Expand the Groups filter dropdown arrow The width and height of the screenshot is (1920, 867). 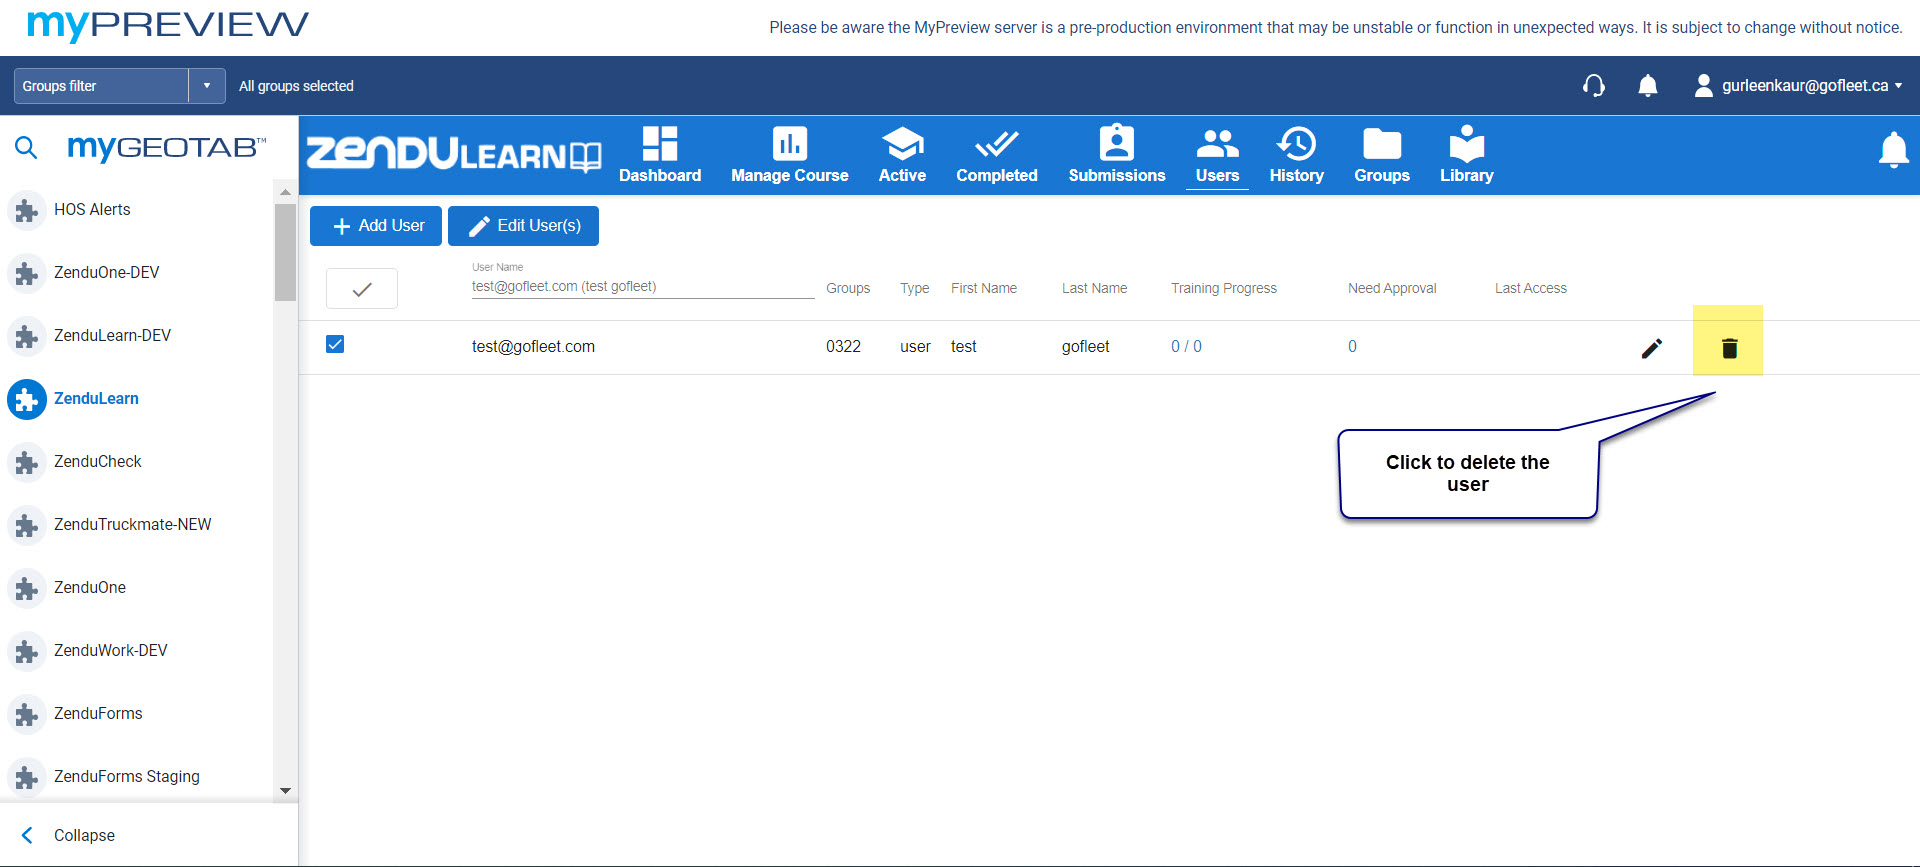(207, 86)
